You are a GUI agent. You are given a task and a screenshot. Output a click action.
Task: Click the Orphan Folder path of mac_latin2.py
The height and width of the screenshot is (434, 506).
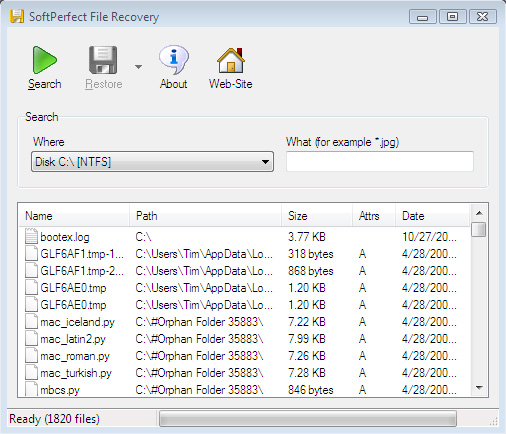click(x=199, y=339)
